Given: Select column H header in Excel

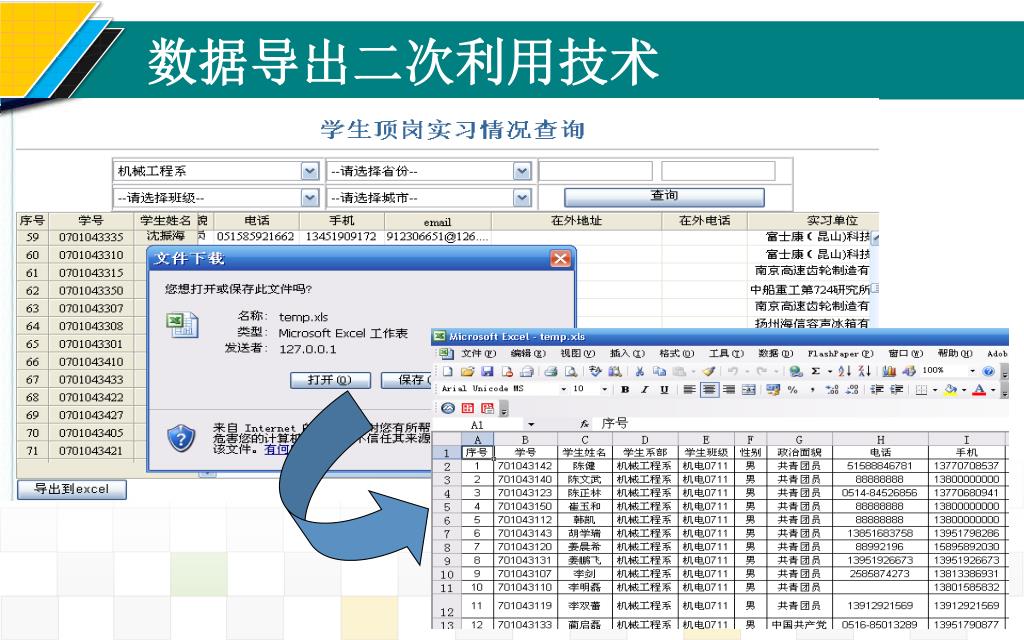Looking at the screenshot, I should [880, 440].
